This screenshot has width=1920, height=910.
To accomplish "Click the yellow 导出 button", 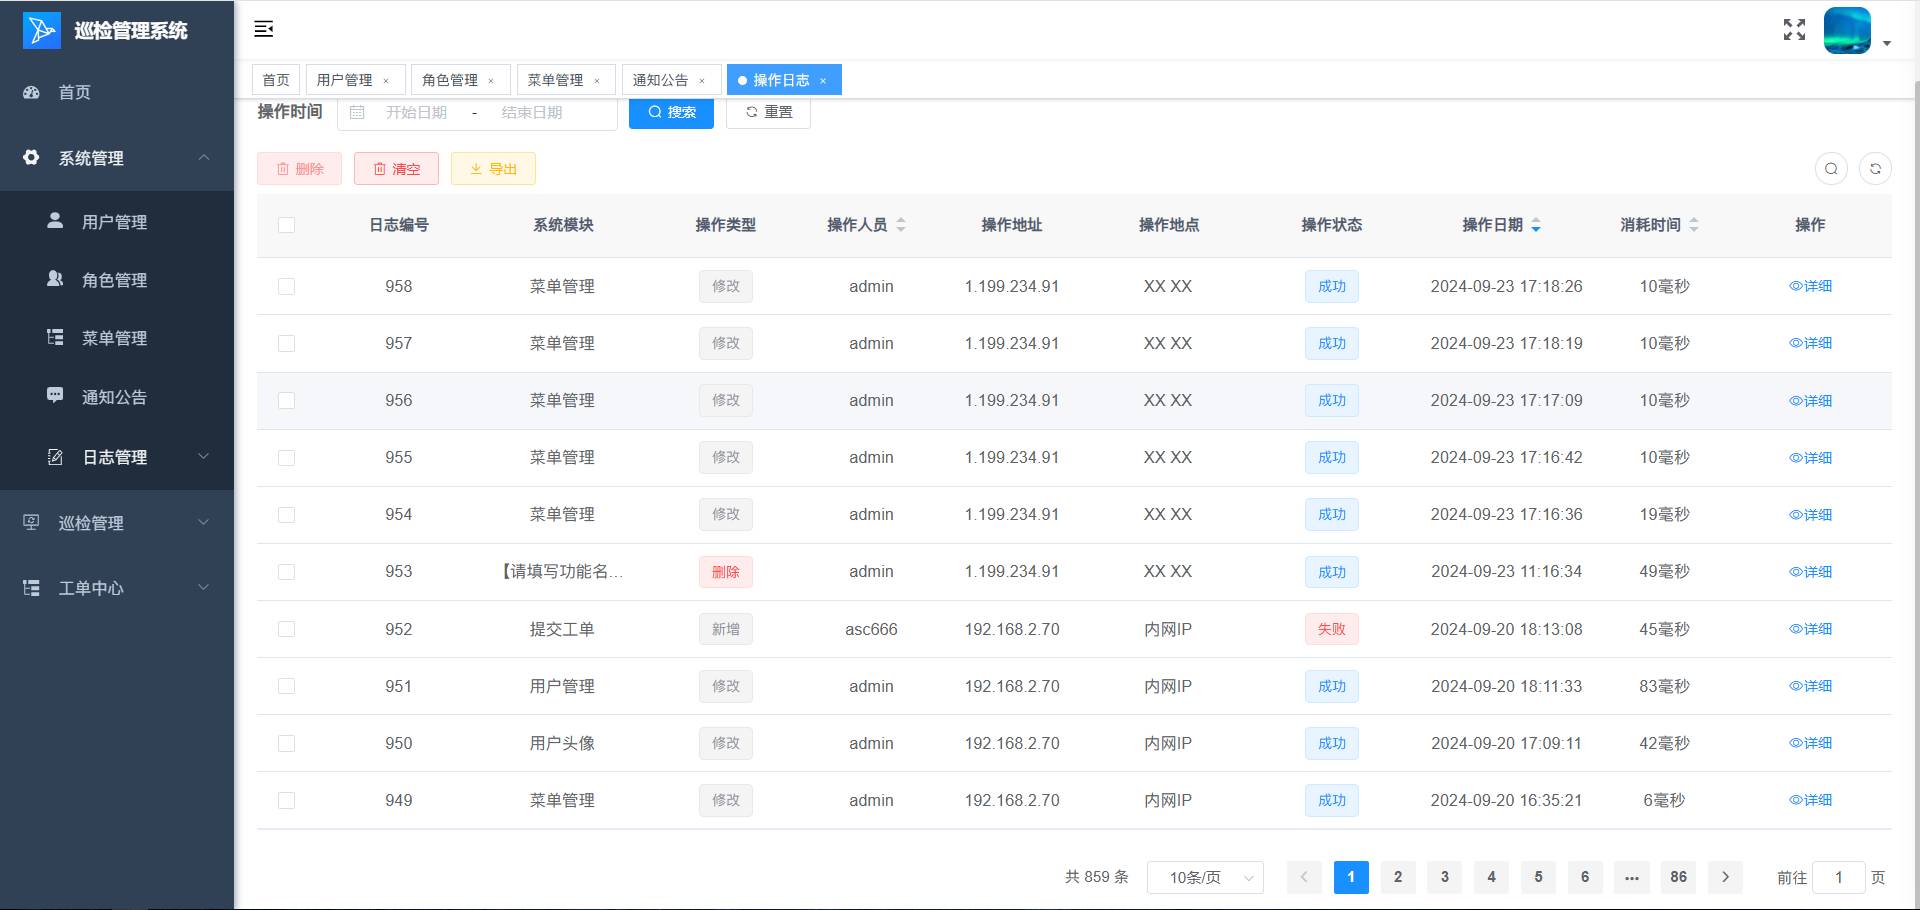I will [x=493, y=169].
